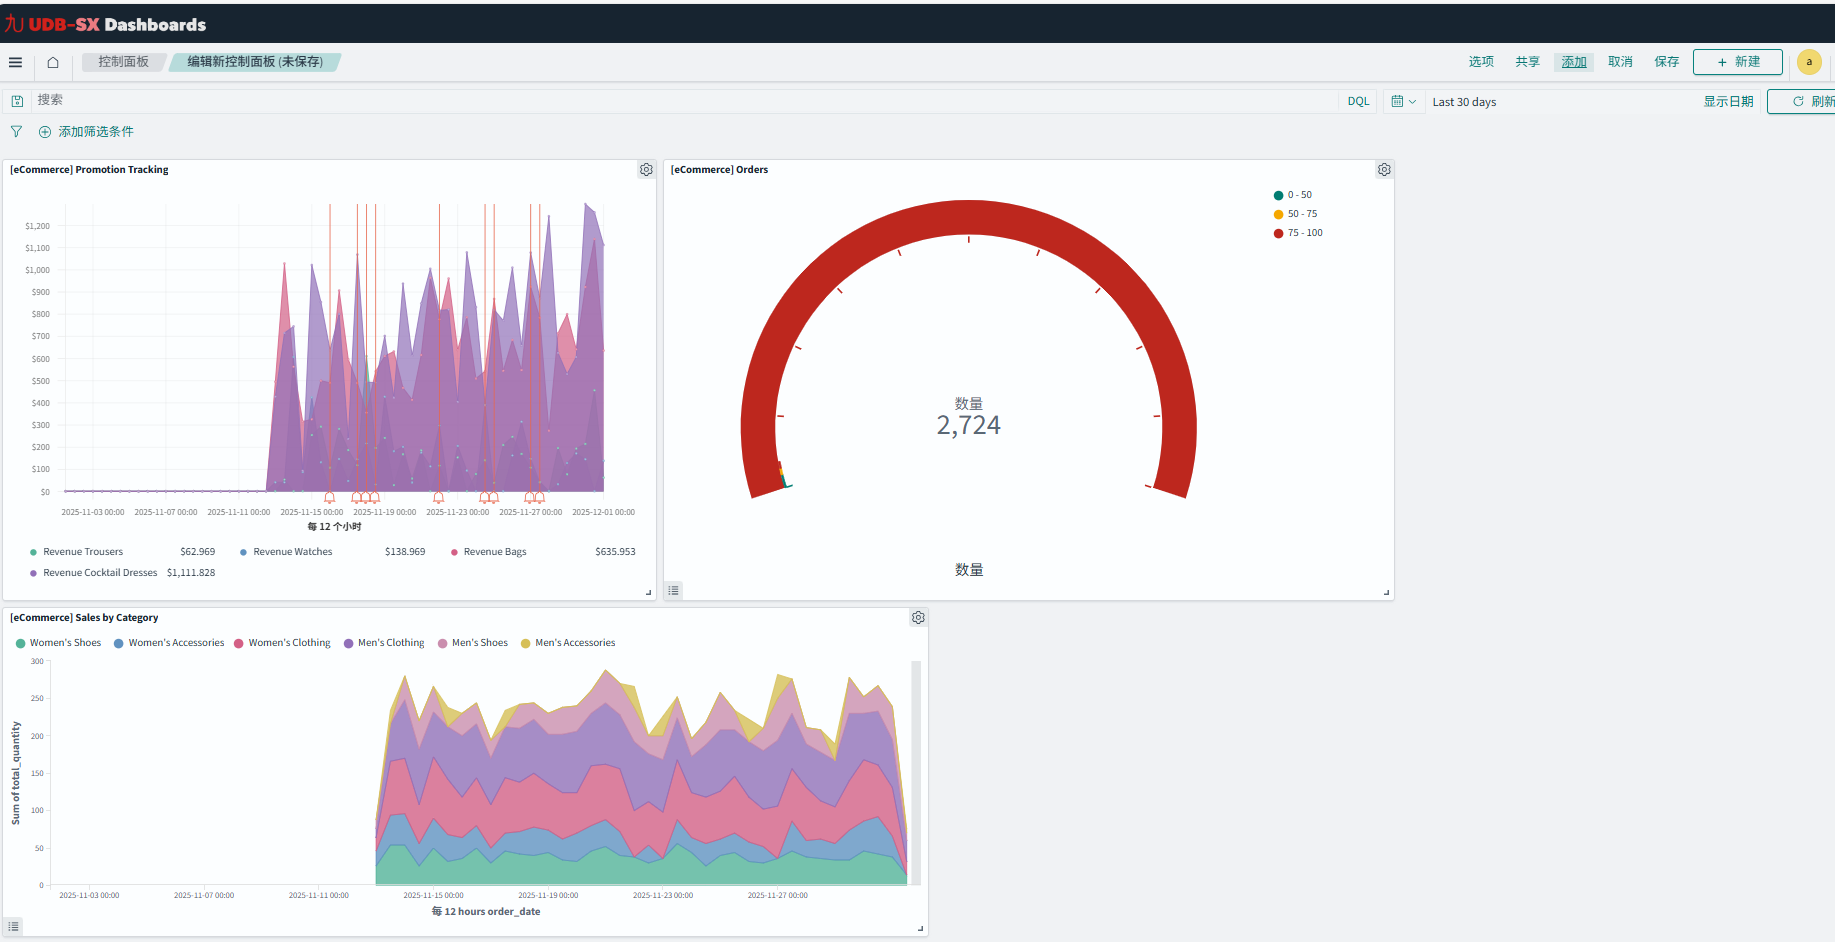The image size is (1835, 942).
Task: Open Promotion Tracking panel gear options
Action: tap(646, 170)
